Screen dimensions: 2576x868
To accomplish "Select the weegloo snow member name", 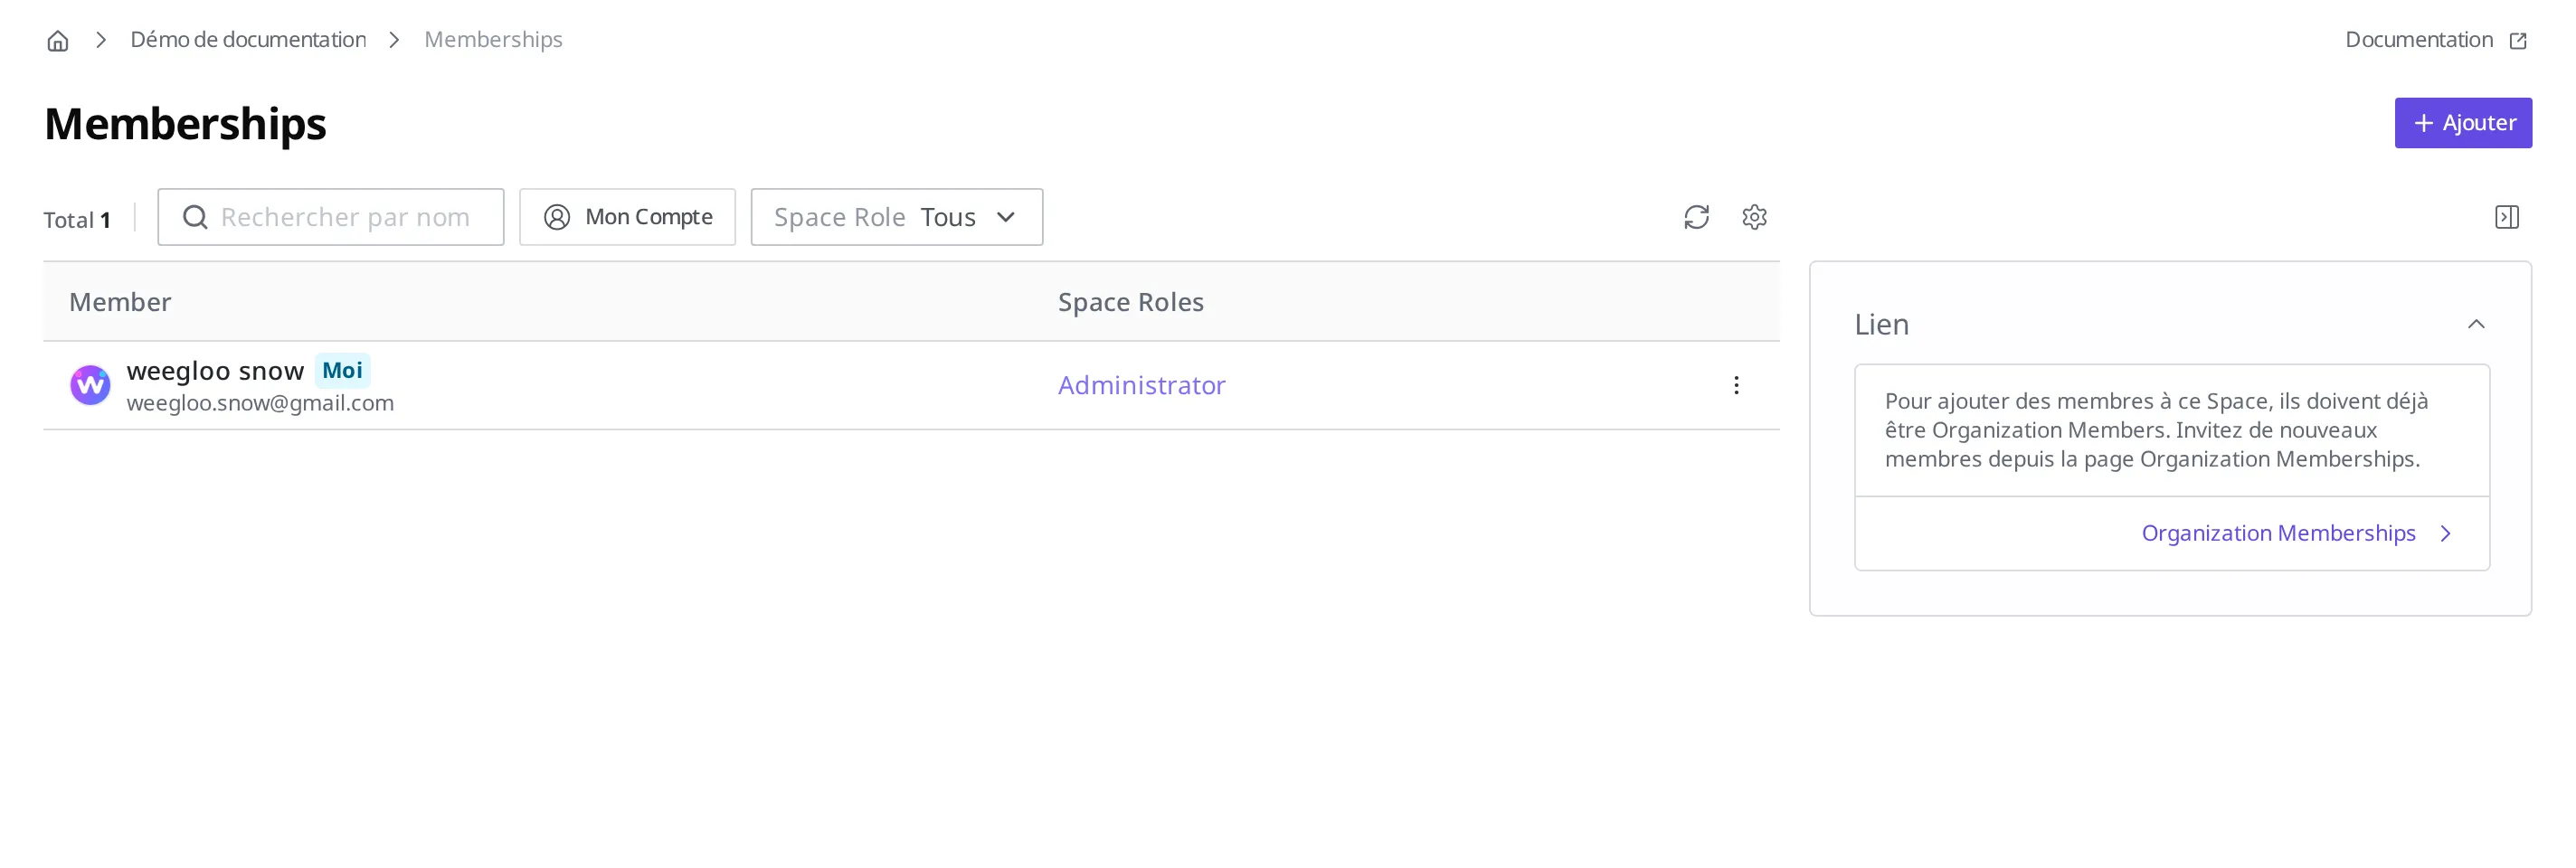I will (x=215, y=370).
